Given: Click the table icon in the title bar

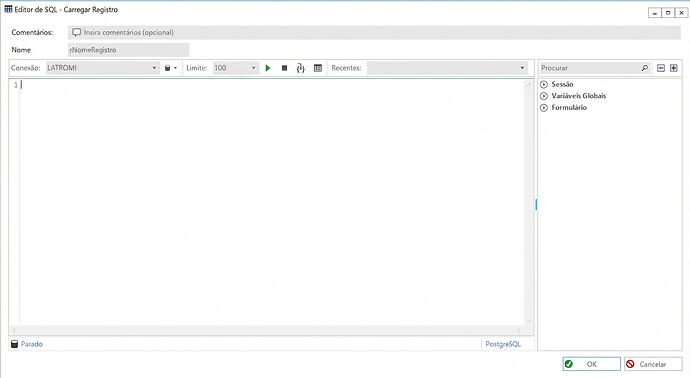Looking at the screenshot, I should point(8,9).
